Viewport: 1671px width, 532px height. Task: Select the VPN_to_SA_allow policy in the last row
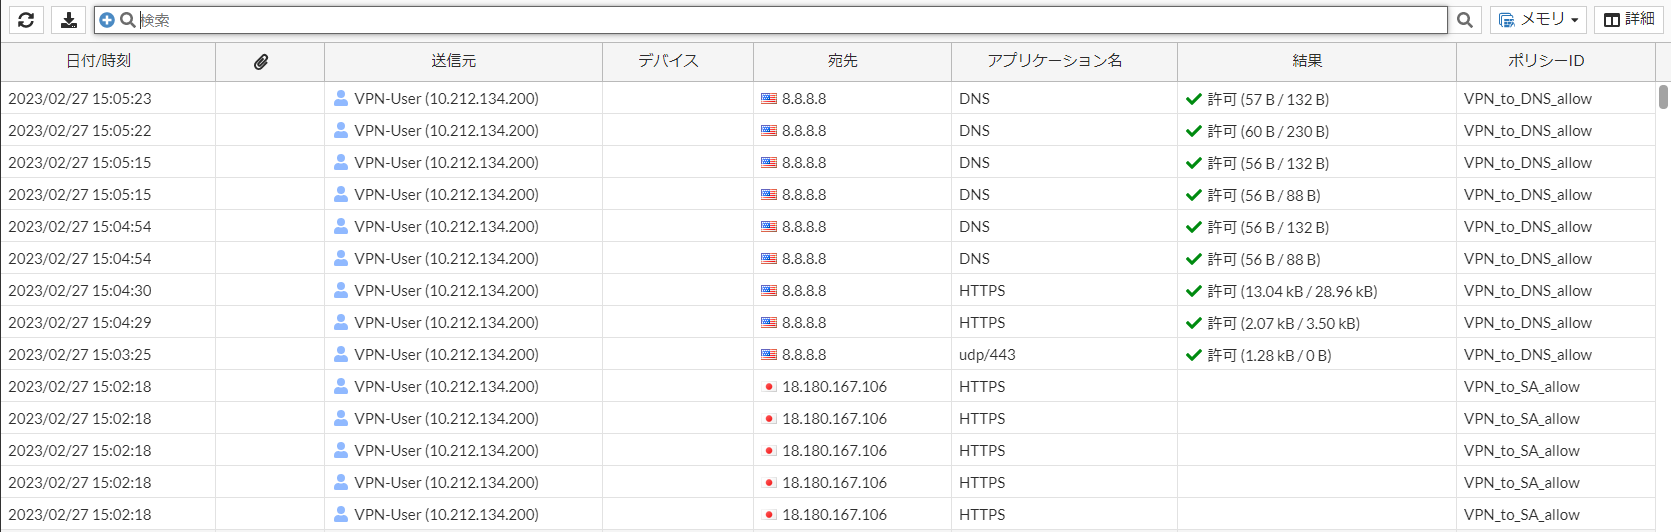(1521, 514)
